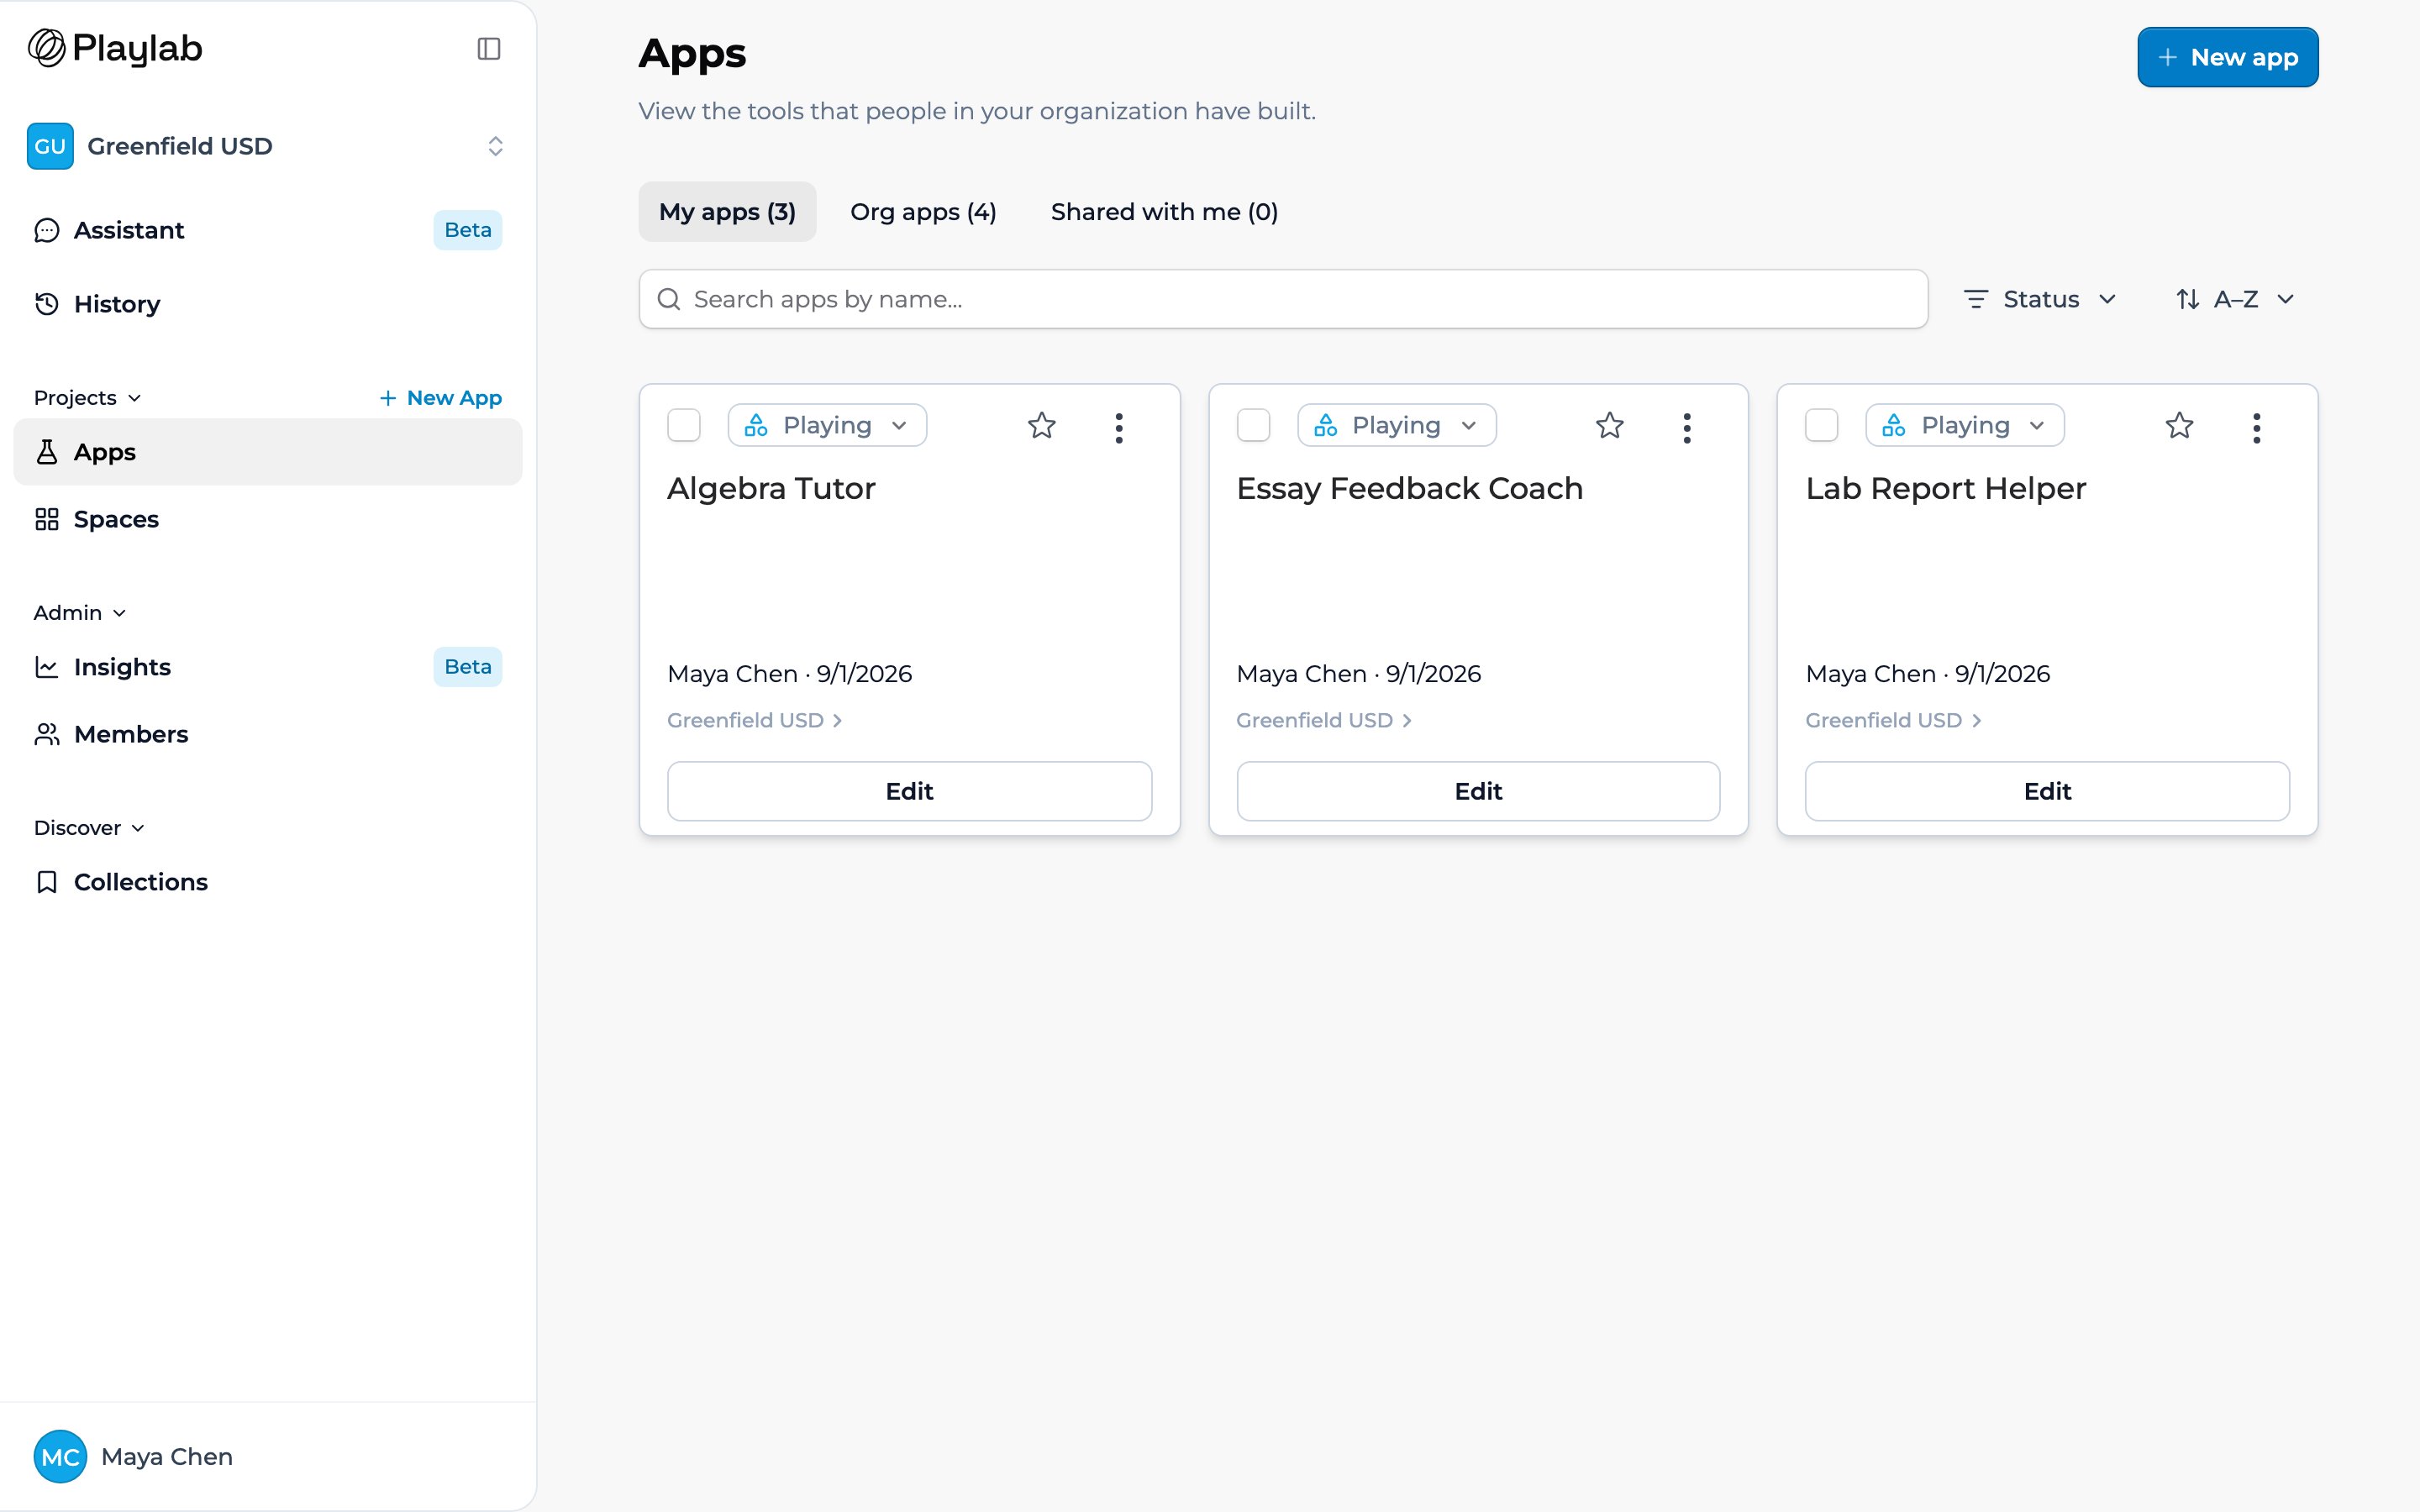Switch to the My apps (3) tab
2420x1512 pixels.
click(x=727, y=212)
